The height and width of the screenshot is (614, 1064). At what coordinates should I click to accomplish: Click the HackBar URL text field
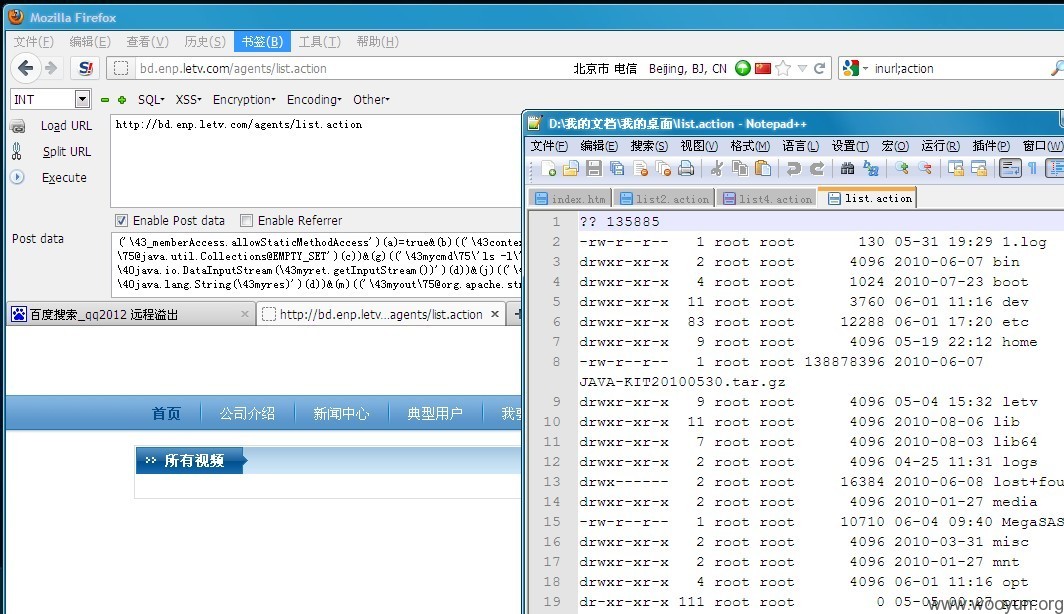click(316, 161)
